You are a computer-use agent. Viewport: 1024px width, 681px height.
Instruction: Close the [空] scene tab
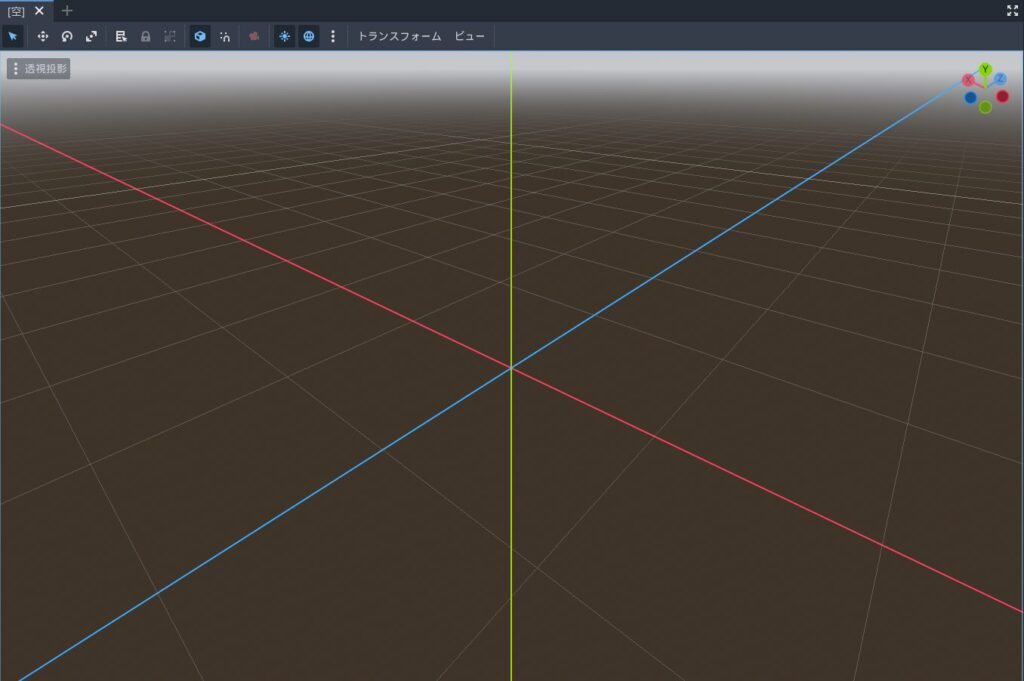[39, 10]
